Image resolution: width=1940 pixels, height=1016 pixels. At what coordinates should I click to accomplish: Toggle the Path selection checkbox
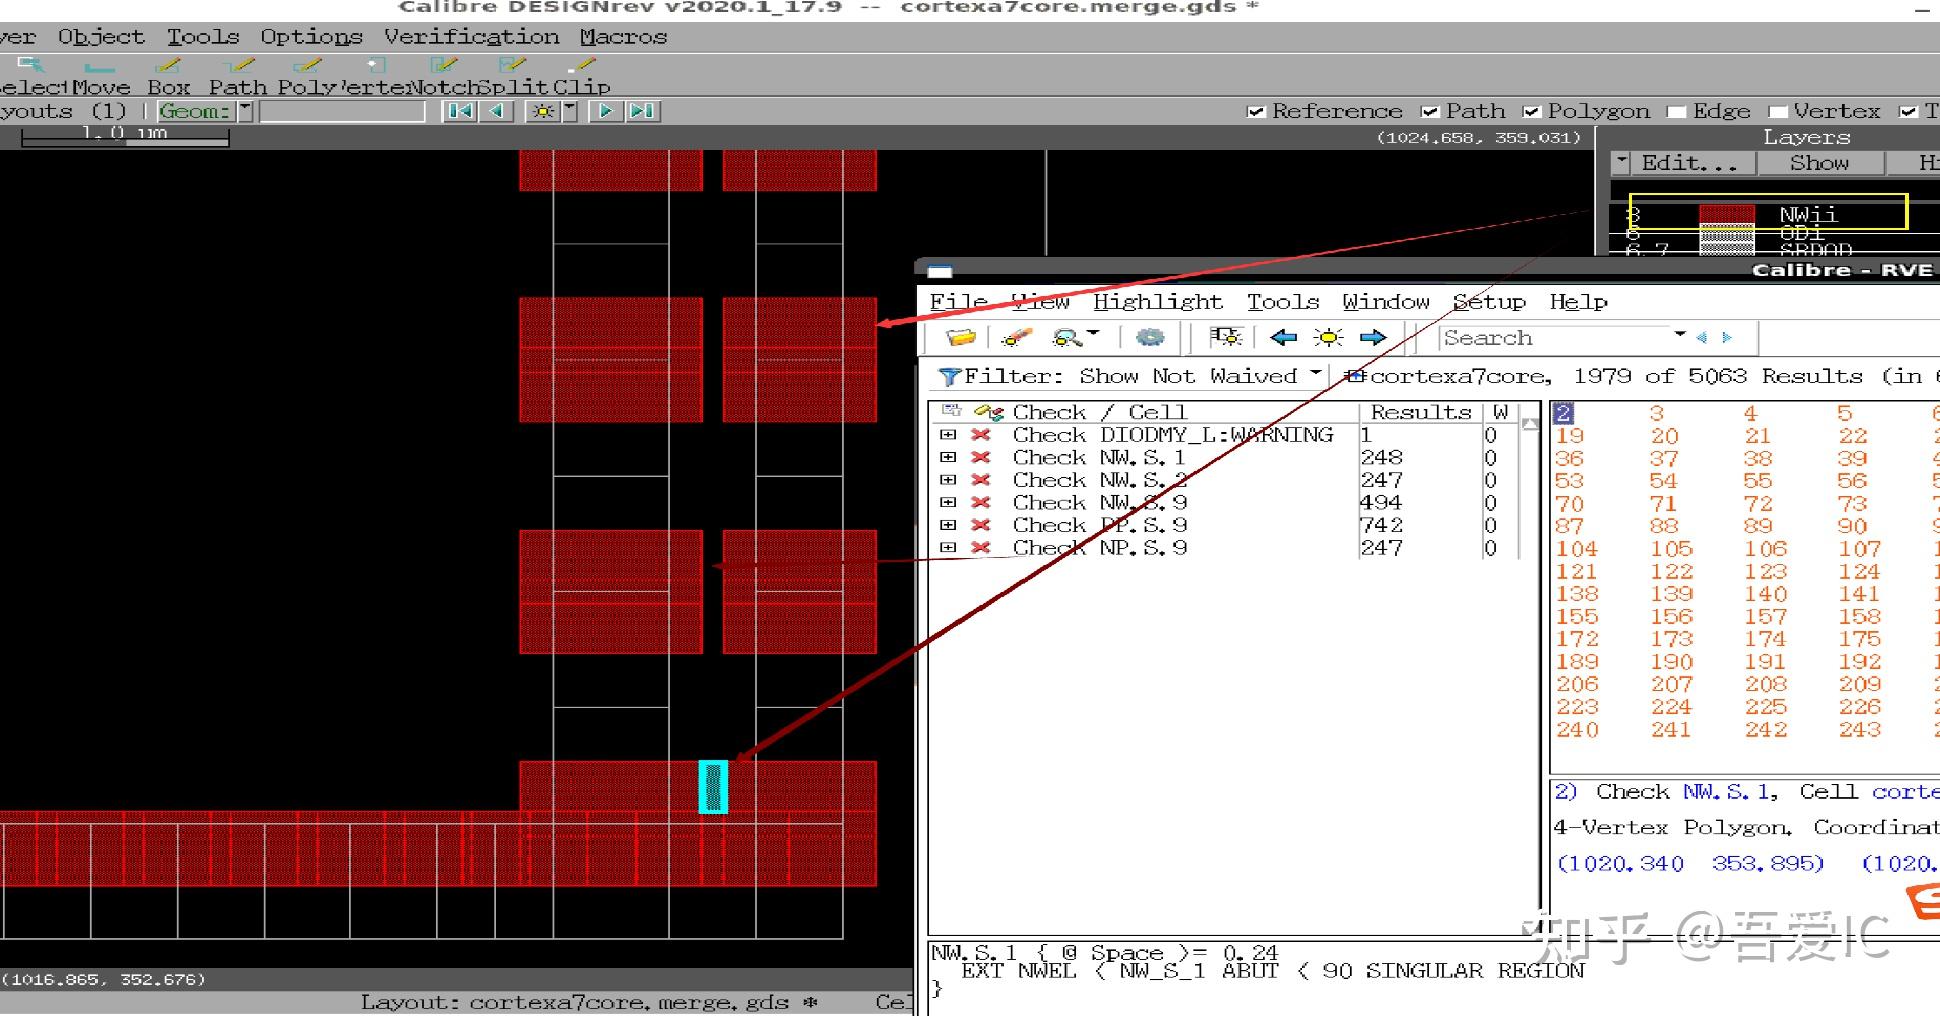point(1430,112)
